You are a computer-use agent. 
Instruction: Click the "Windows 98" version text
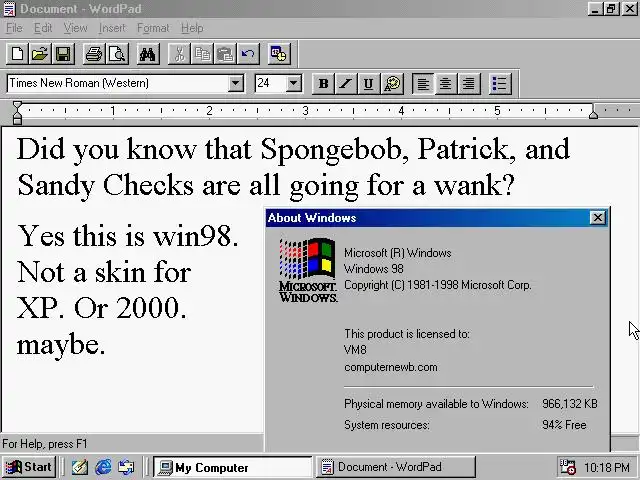[373, 269]
